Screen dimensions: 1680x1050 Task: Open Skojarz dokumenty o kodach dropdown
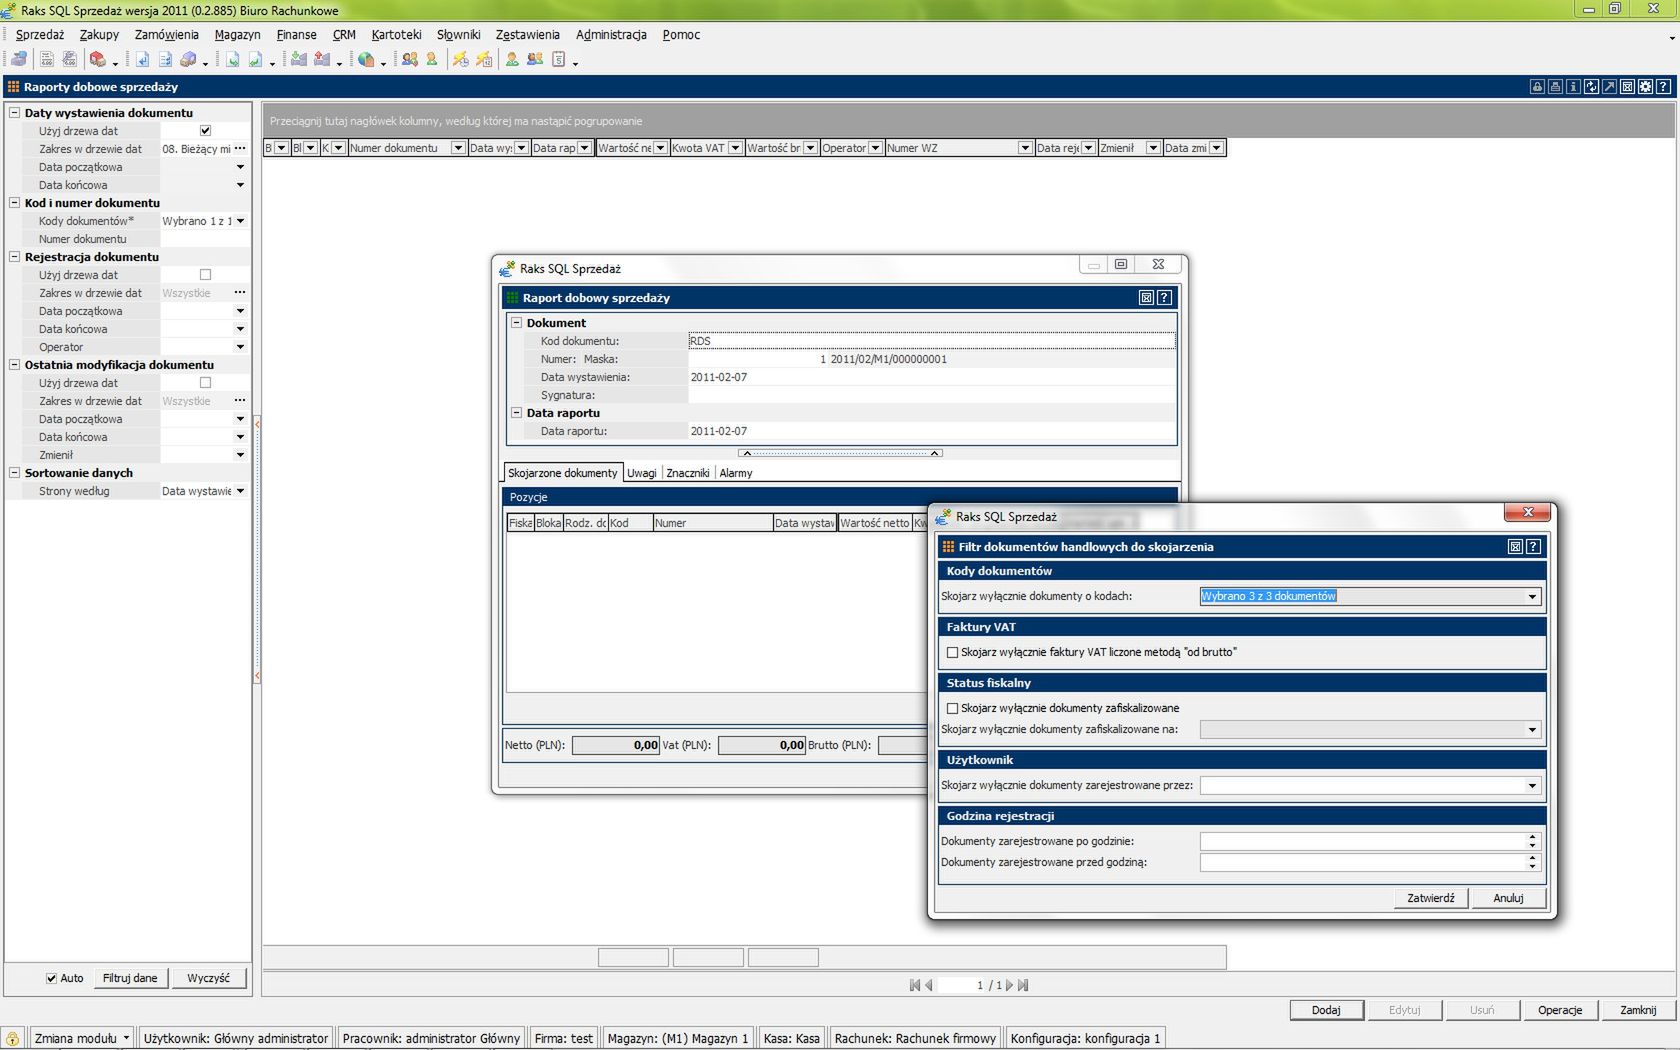click(1532, 597)
